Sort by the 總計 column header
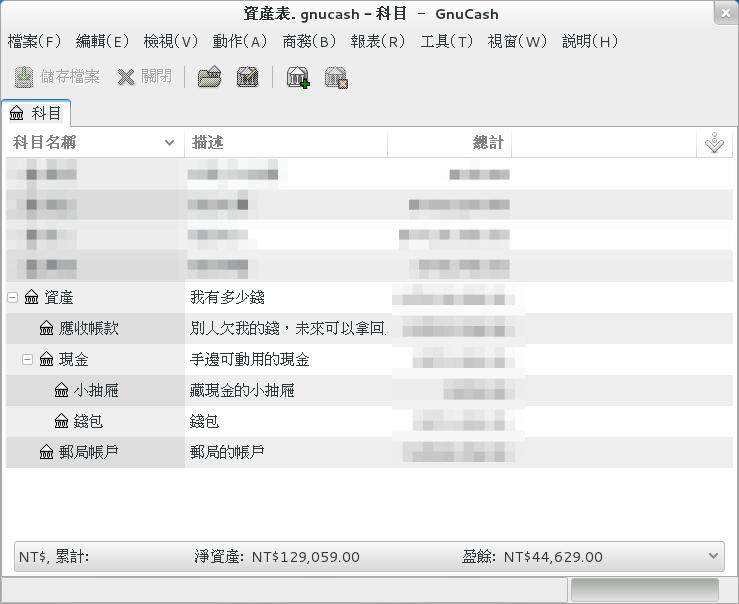 pyautogui.click(x=449, y=142)
